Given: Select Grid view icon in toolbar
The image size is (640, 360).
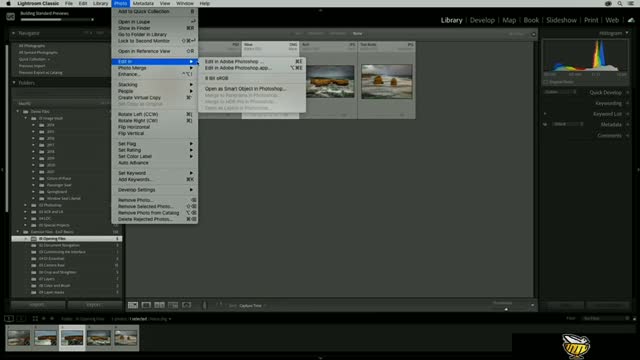Looking at the screenshot, I should coord(133,305).
